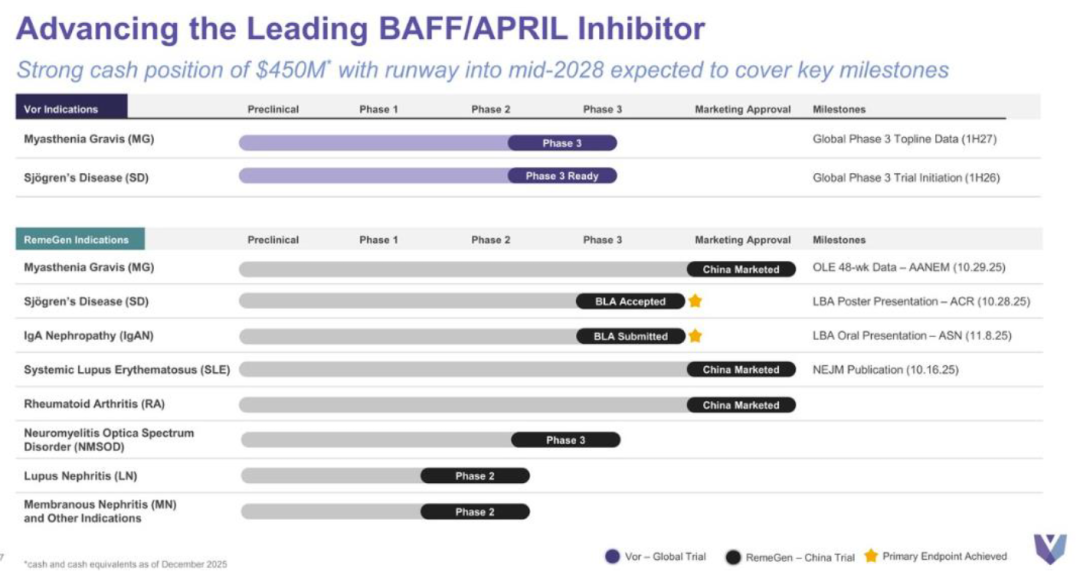Click the BLA Accepted badge
The height and width of the screenshot is (588, 1080).
pyautogui.click(x=630, y=301)
